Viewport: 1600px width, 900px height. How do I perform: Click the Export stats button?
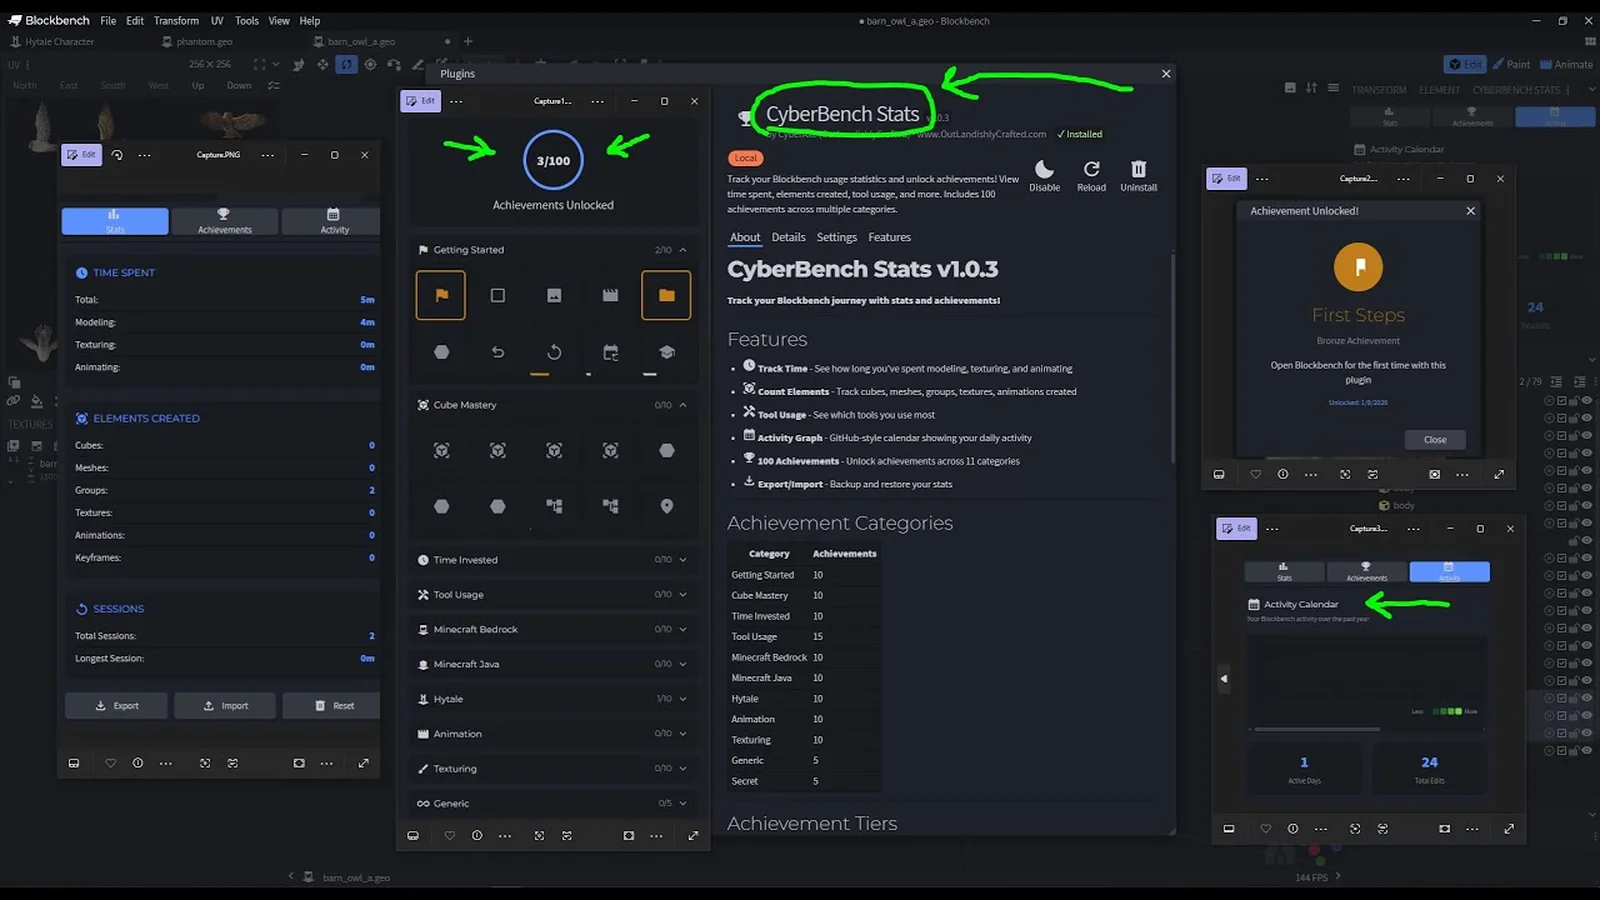tap(116, 705)
